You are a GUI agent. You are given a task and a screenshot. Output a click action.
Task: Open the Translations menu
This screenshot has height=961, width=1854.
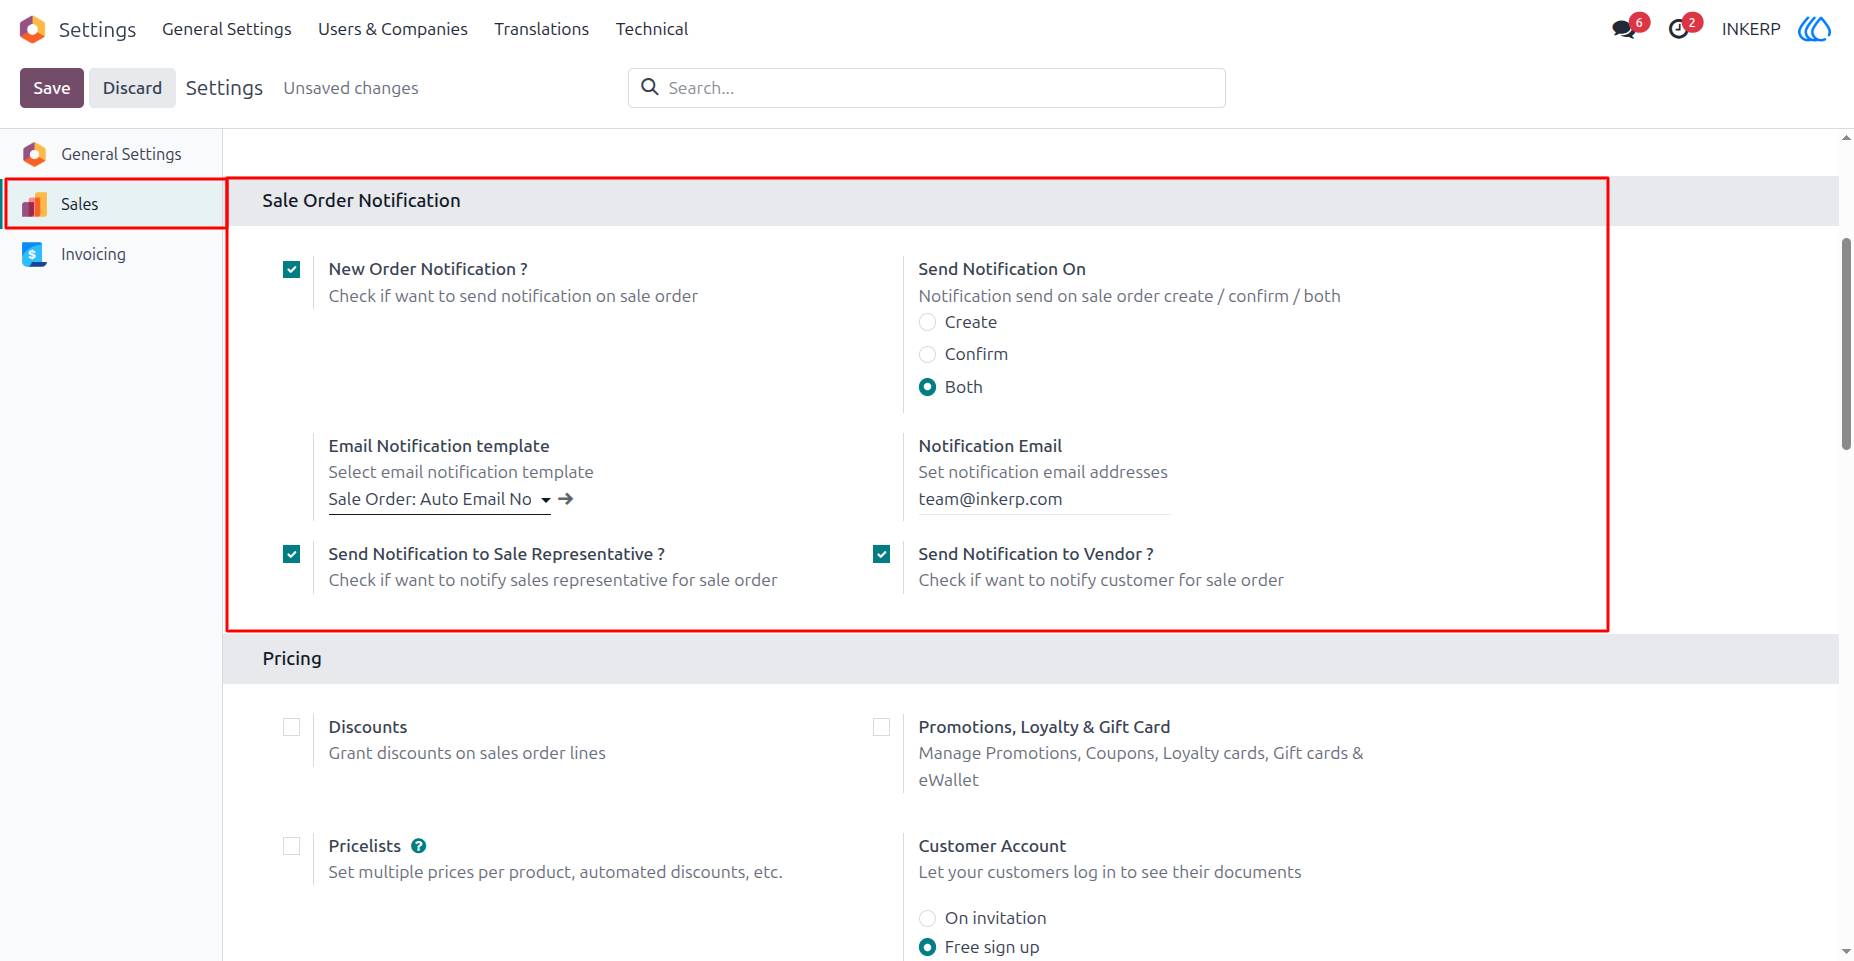(542, 29)
